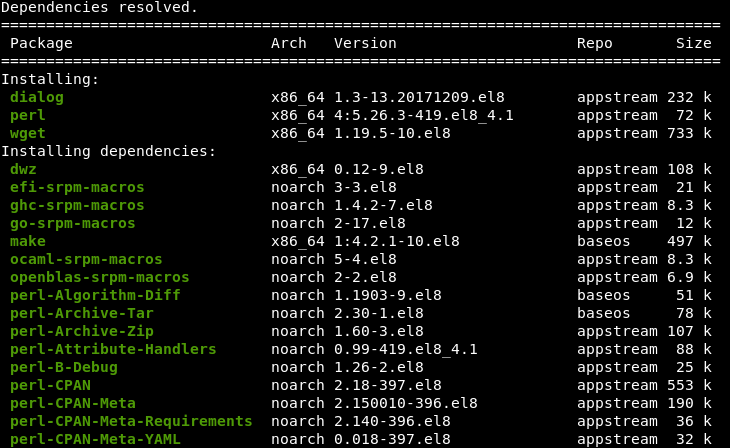Screen dimensions: 730x448
Task: Select the efi-srpm-macros package name
Action: (x=77, y=187)
